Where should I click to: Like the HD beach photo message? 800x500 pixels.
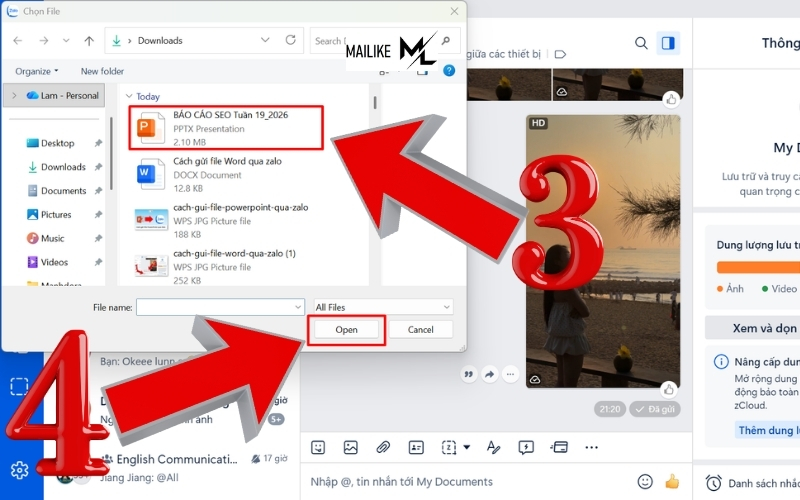click(x=668, y=390)
